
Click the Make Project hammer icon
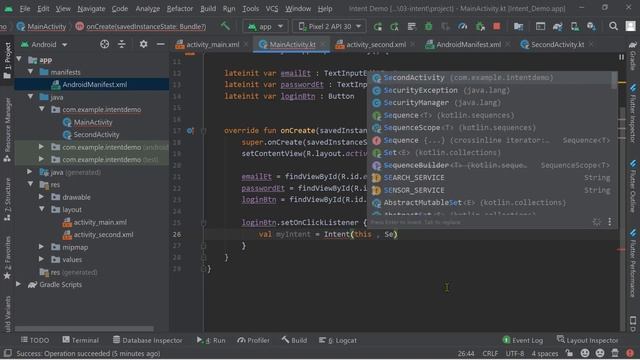pyautogui.click(x=225, y=26)
